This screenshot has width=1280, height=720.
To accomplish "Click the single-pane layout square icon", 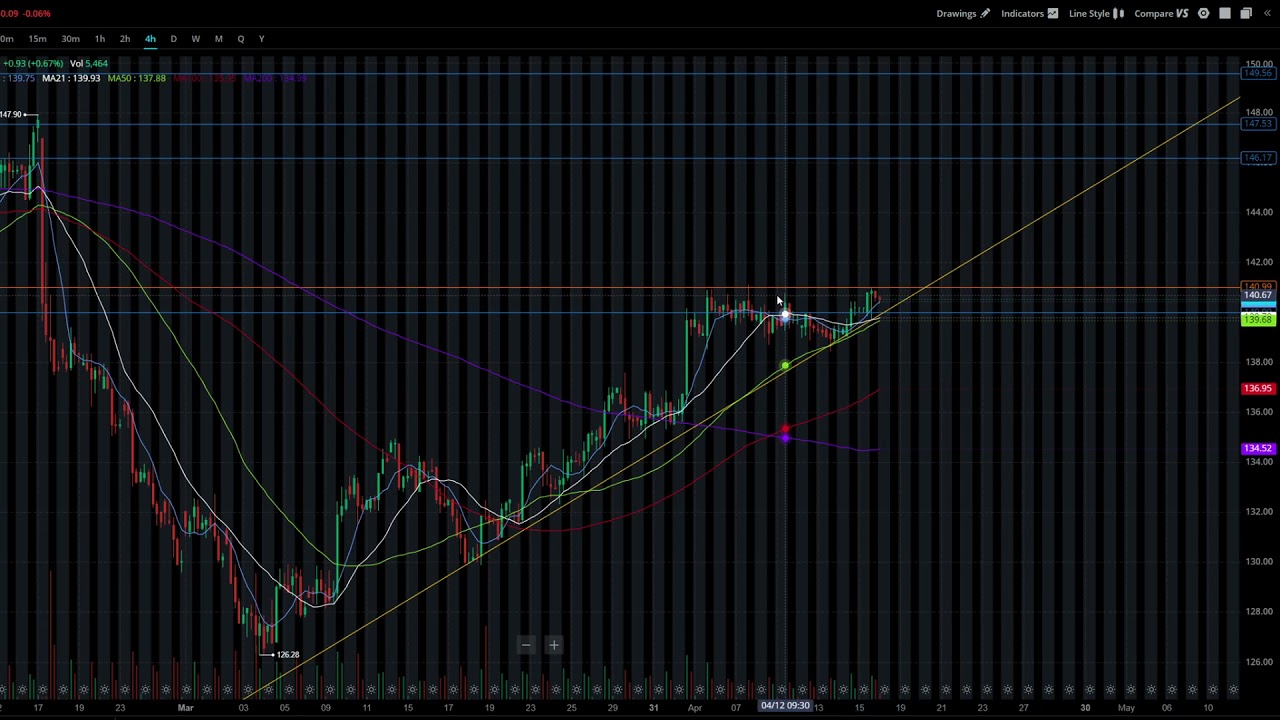I will (1225, 13).
